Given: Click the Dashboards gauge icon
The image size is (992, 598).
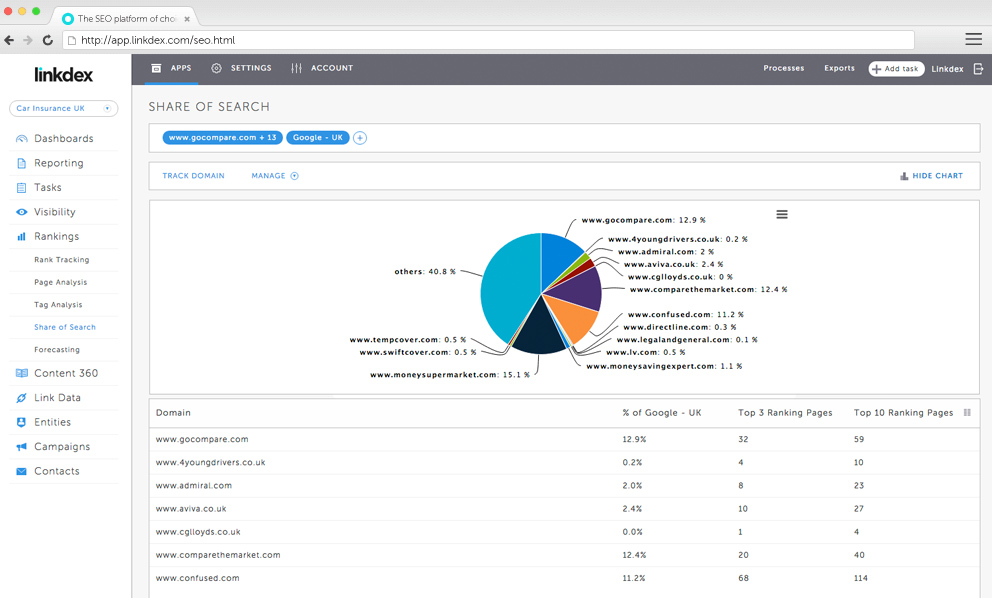Looking at the screenshot, I should pyautogui.click(x=22, y=139).
